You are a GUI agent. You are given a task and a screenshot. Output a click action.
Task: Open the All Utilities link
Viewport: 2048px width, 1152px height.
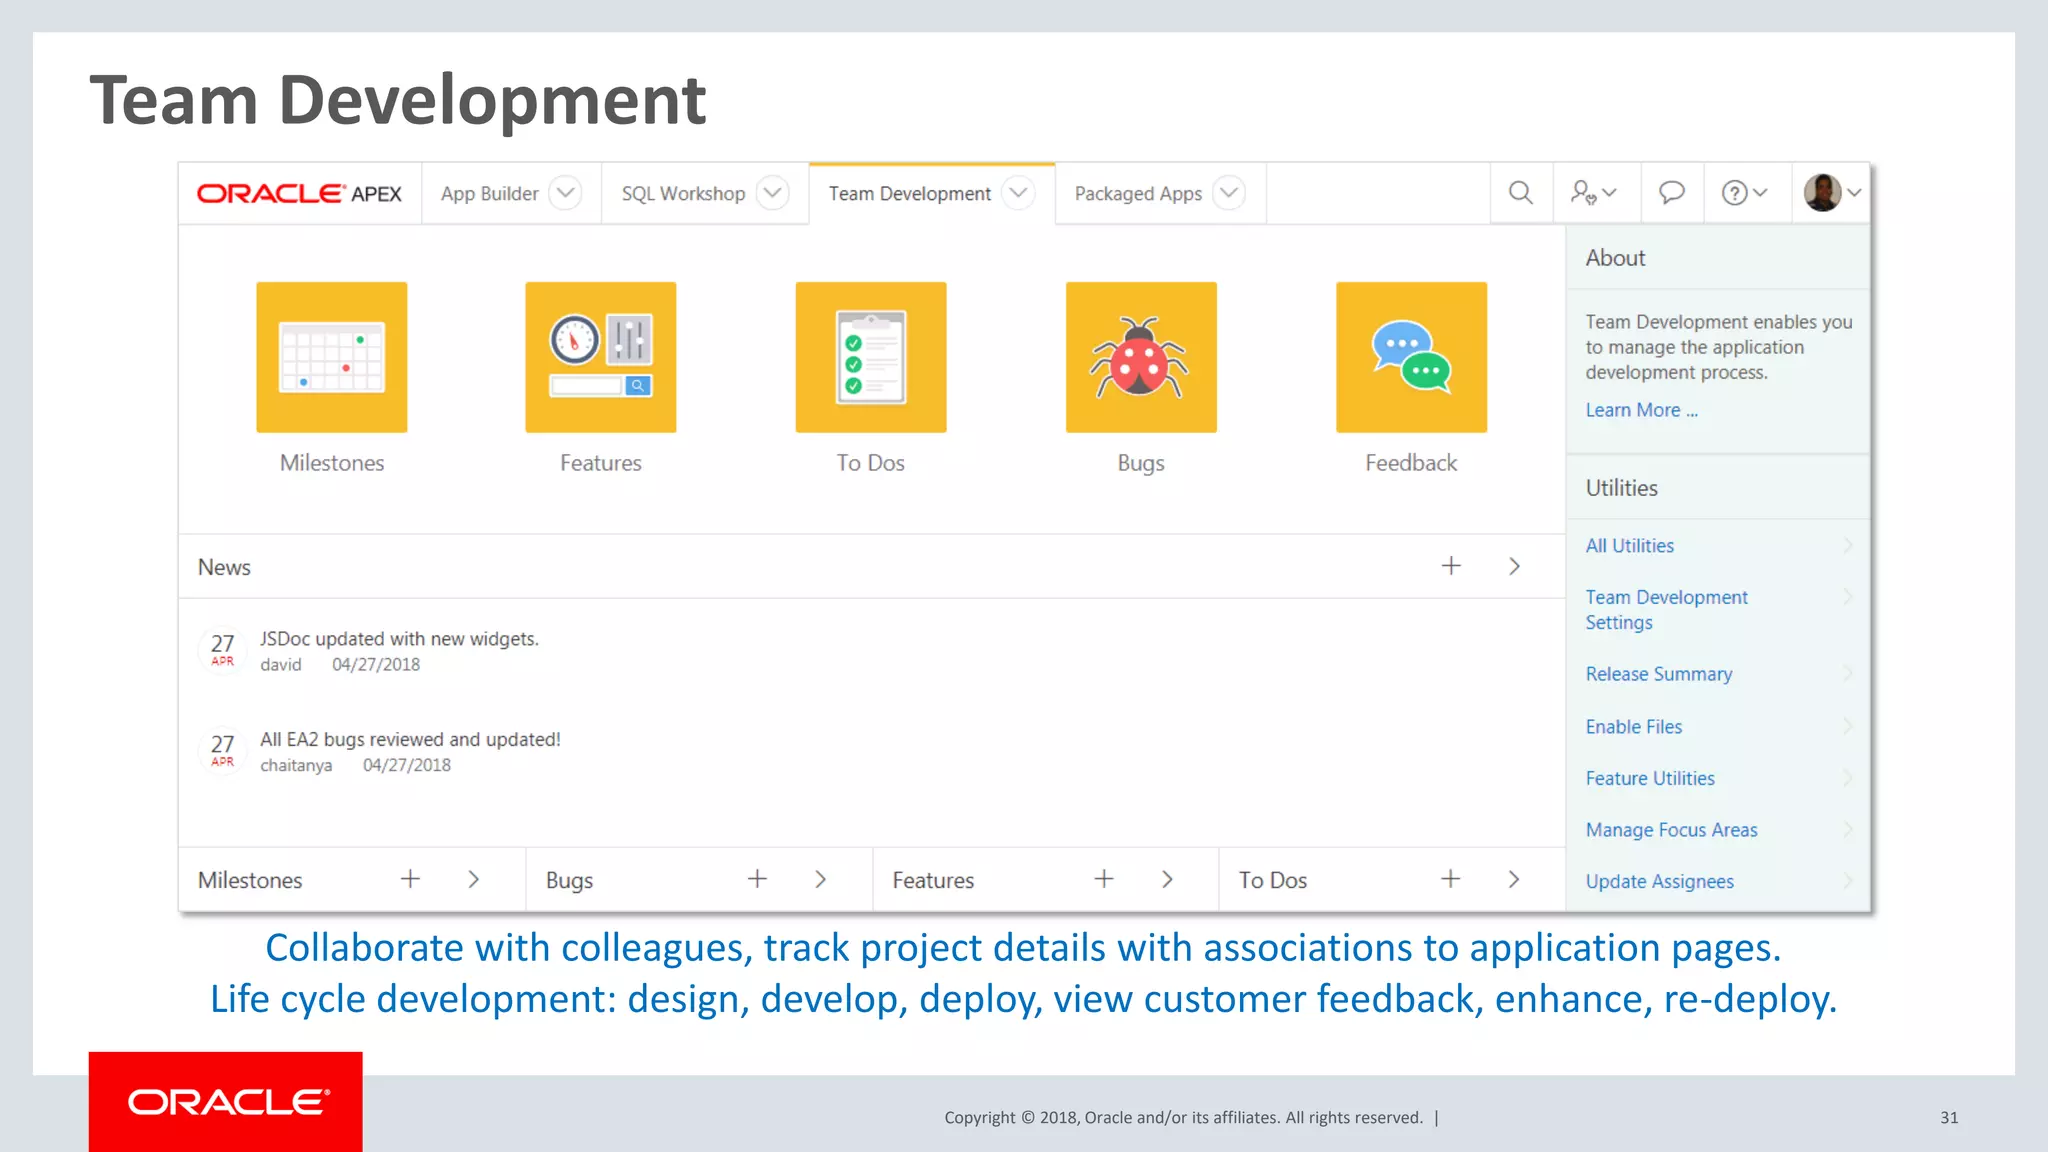pos(1629,546)
